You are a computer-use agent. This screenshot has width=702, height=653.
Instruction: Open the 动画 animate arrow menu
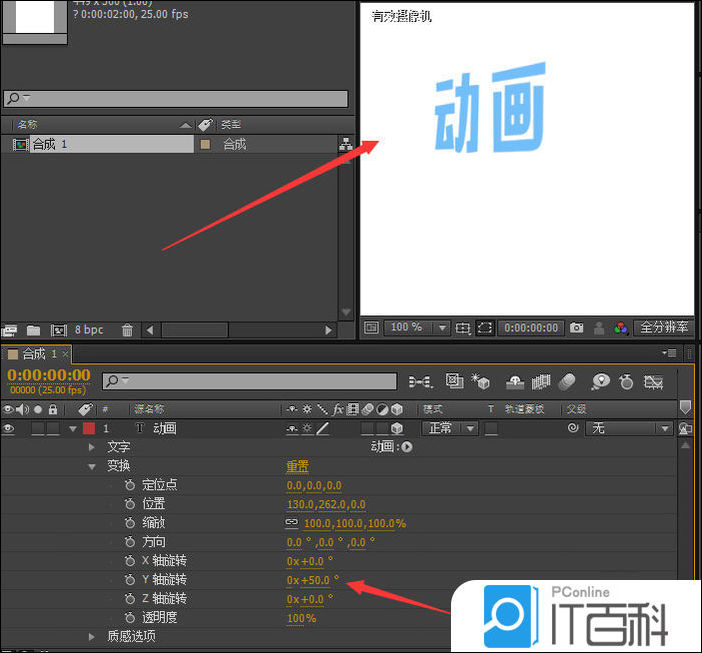407,447
